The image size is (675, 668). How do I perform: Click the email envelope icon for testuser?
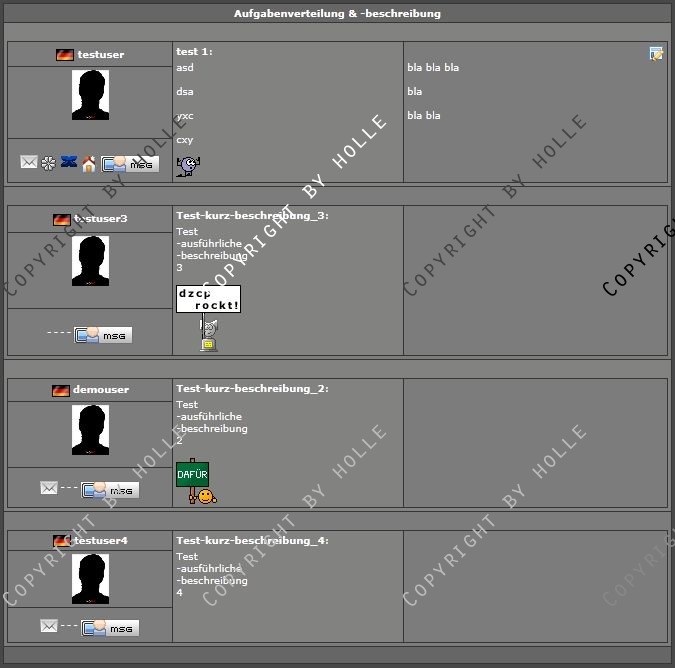coord(29,163)
